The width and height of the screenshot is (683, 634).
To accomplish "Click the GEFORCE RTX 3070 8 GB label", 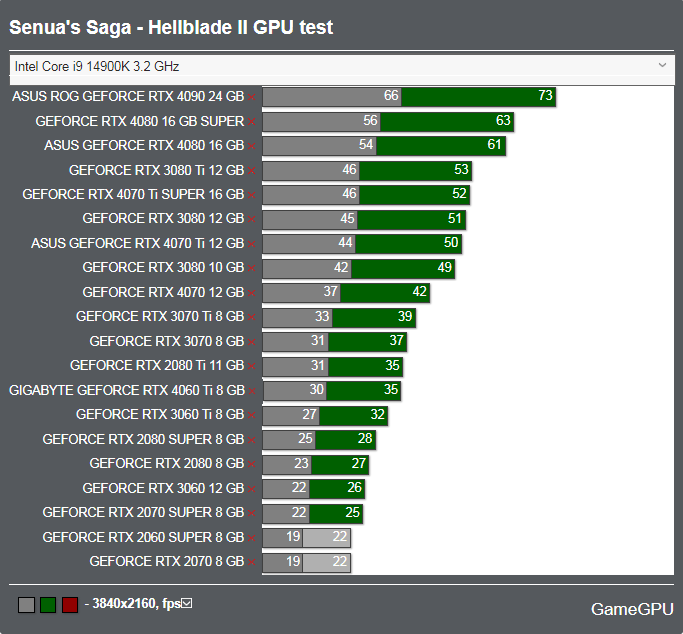I will (167, 341).
